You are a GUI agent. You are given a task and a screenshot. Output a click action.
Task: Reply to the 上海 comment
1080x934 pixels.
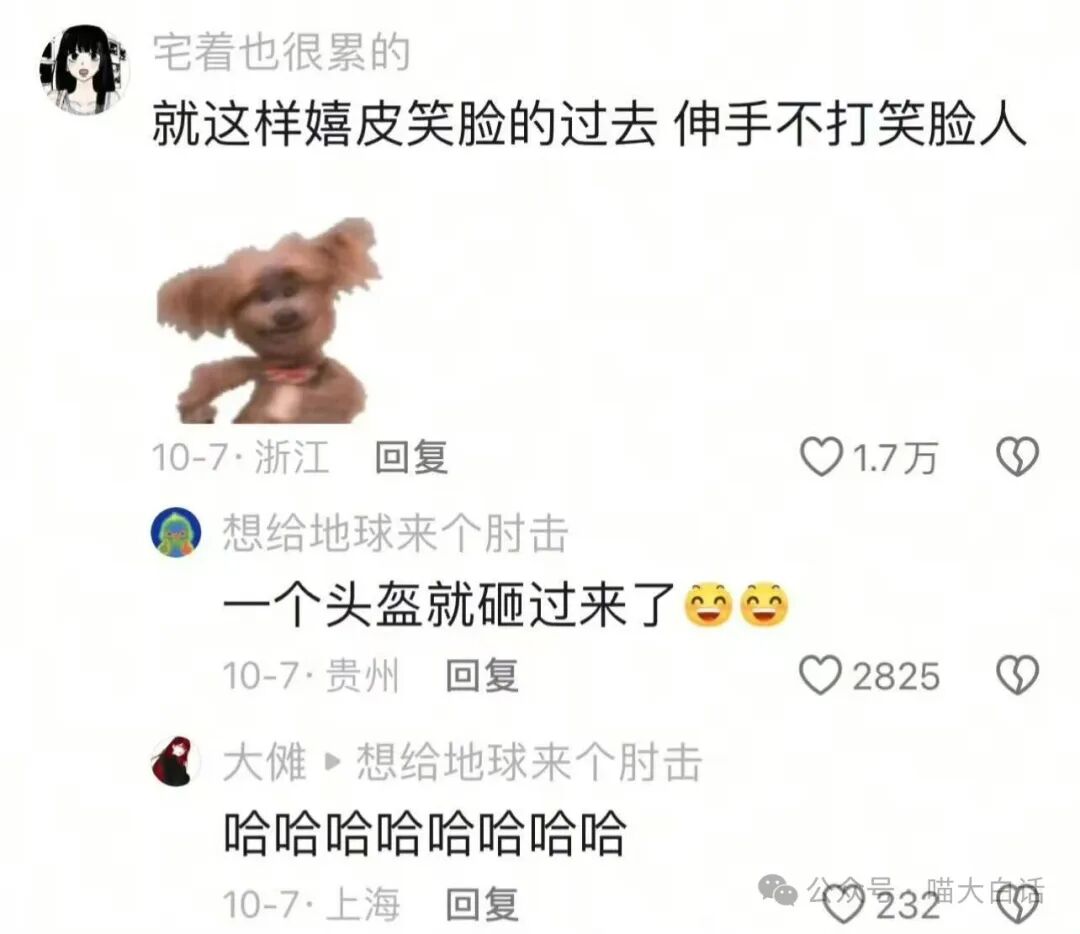(481, 904)
